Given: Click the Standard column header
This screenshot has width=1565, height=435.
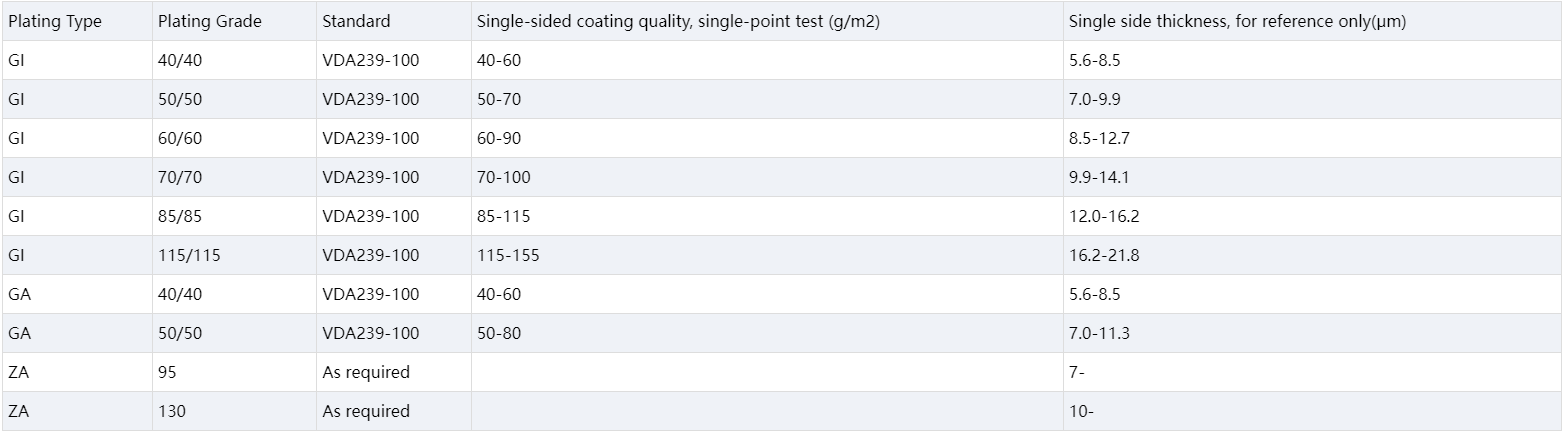Looking at the screenshot, I should [356, 21].
